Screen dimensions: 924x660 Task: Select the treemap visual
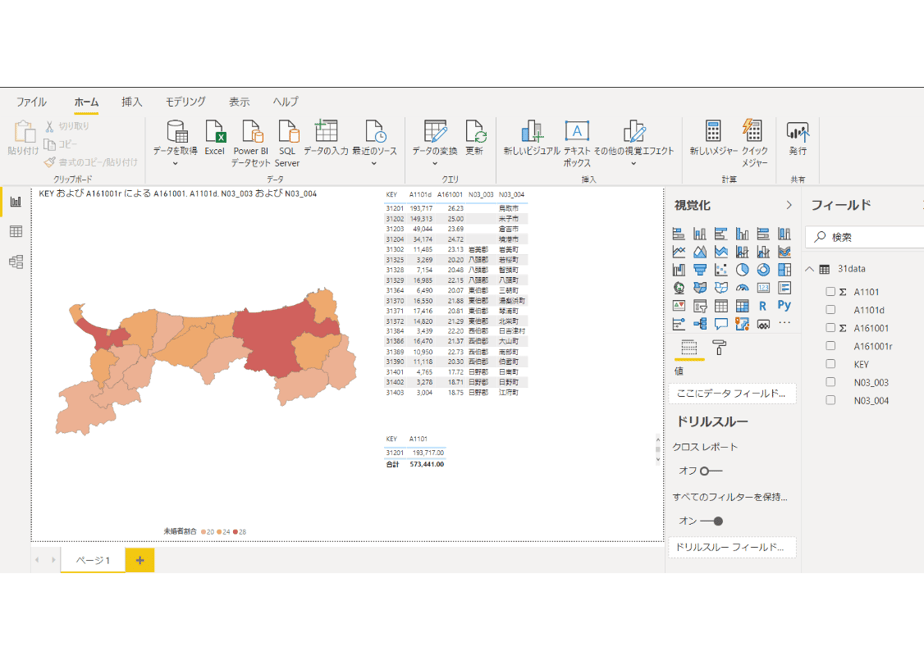pyautogui.click(x=784, y=270)
